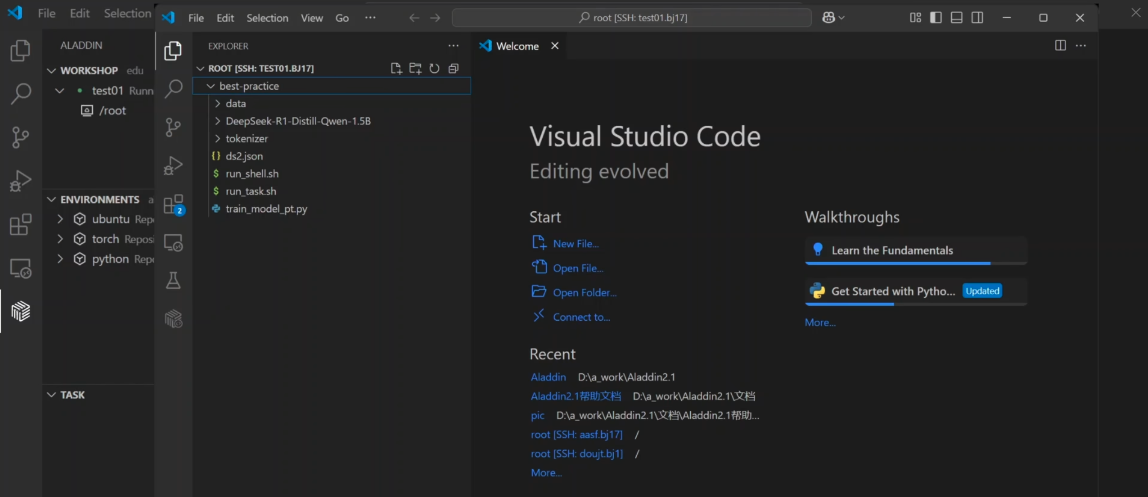The width and height of the screenshot is (1148, 497).
Task: Collapse all folders in Explorer
Action: pyautogui.click(x=453, y=68)
